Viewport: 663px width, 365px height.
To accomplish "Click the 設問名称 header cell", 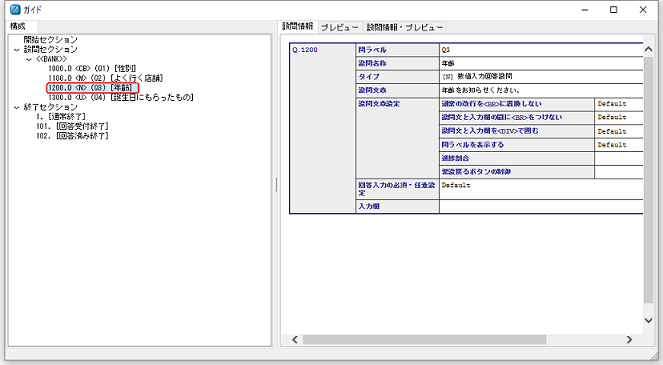I will (397, 63).
